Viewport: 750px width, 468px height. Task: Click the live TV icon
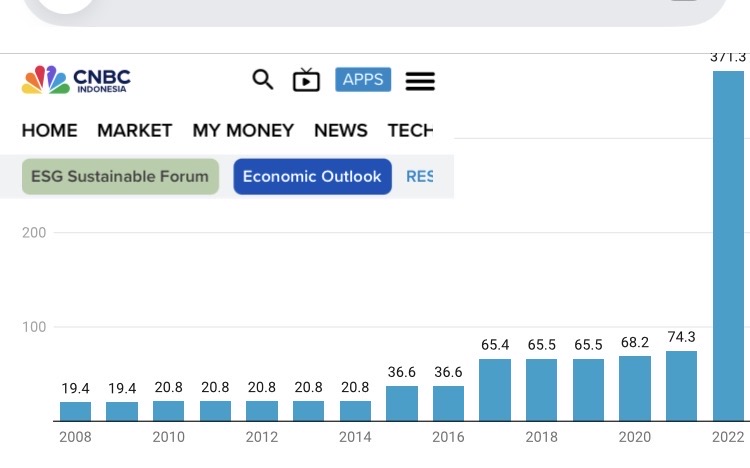pyautogui.click(x=306, y=80)
